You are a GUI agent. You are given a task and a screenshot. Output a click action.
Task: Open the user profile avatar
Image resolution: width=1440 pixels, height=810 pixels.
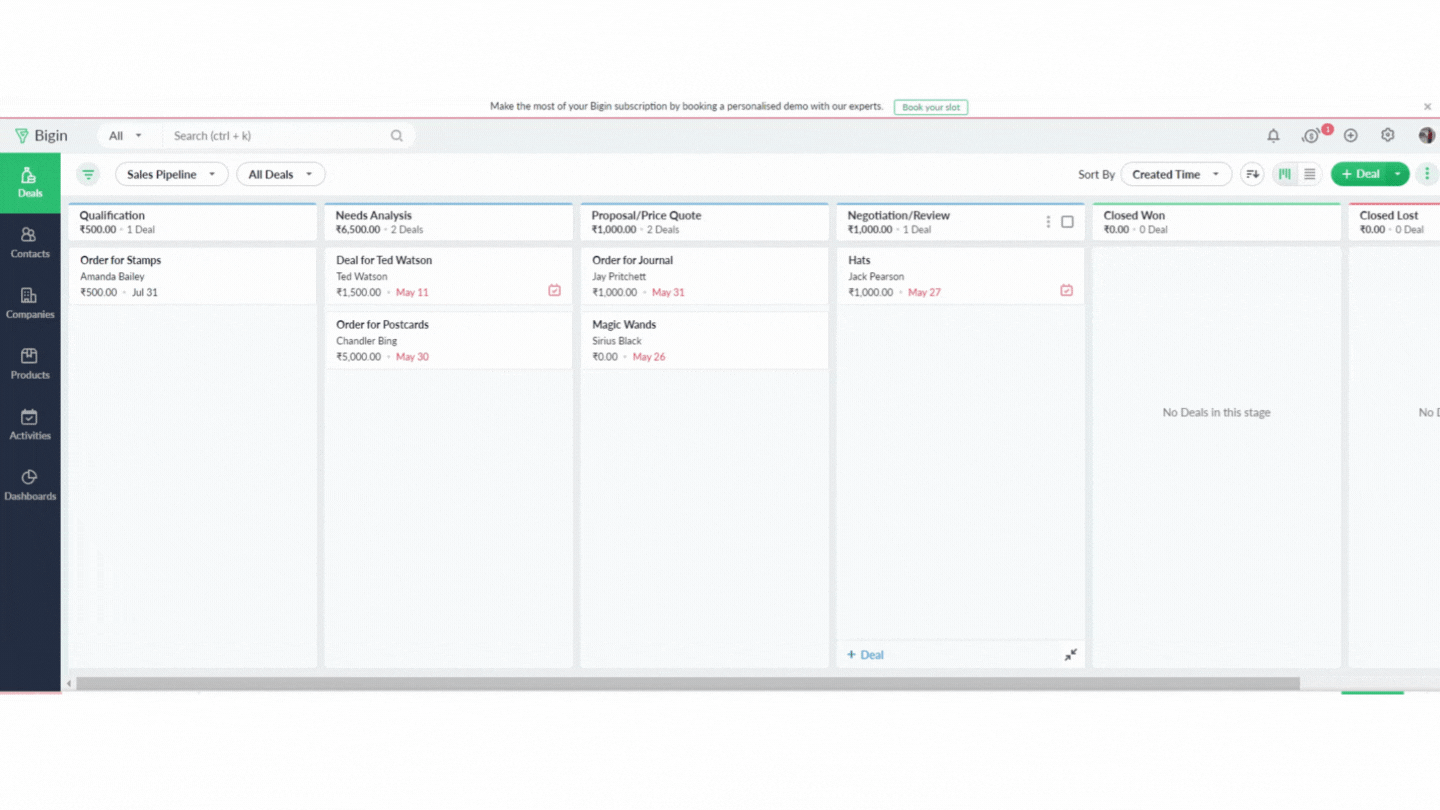(1426, 136)
